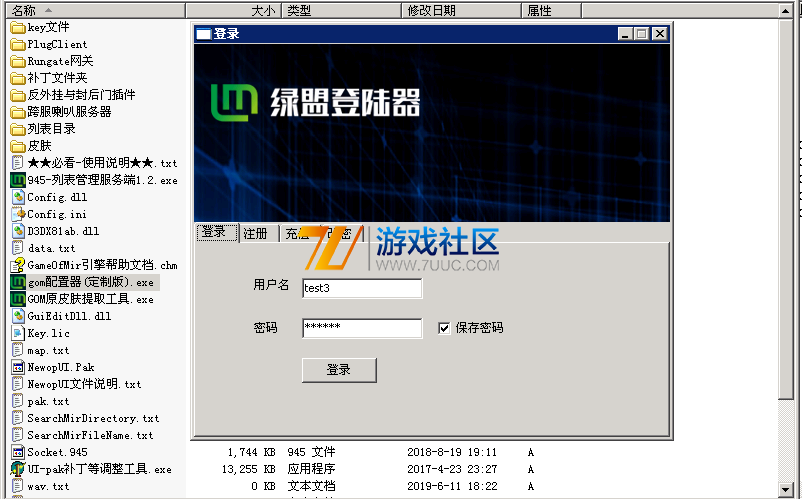Toggle the 保存密码 checkbox

tap(444, 328)
